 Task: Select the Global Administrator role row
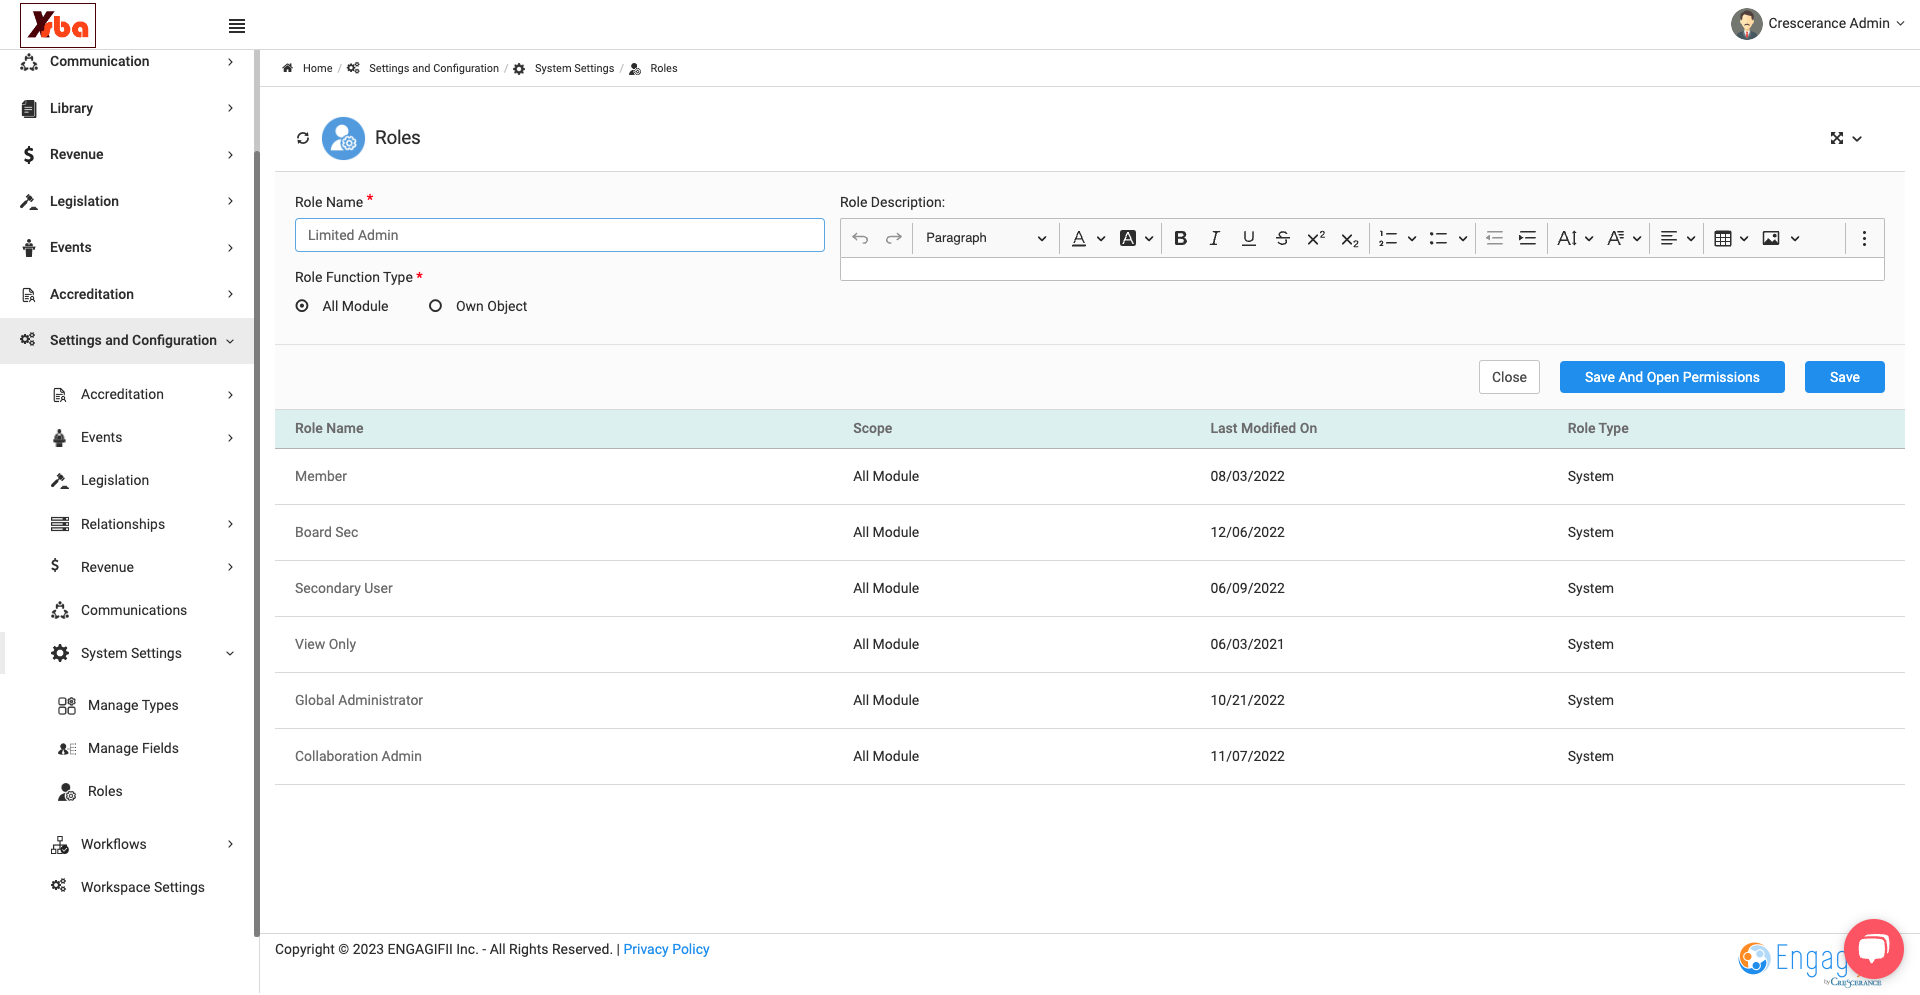(x=1090, y=701)
